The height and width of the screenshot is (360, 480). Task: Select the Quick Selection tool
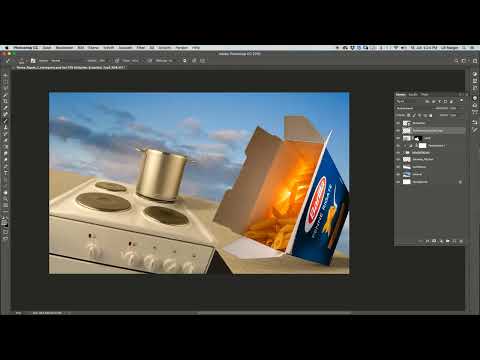coord(5,95)
